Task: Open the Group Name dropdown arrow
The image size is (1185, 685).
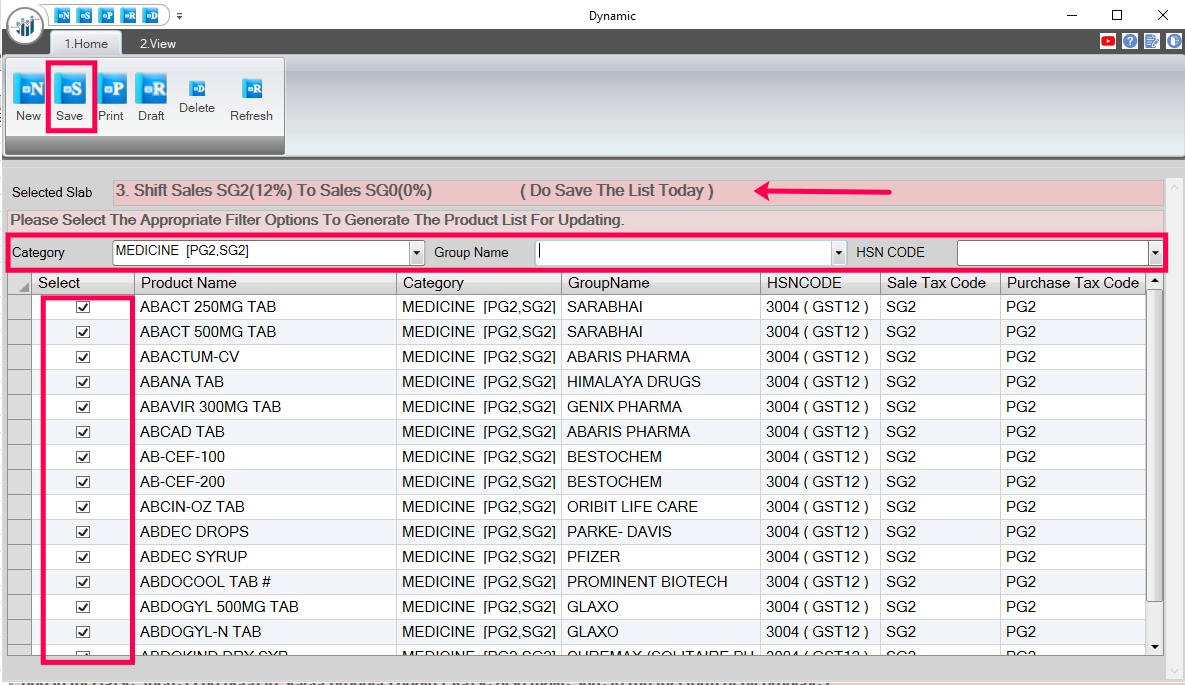Action: click(839, 253)
